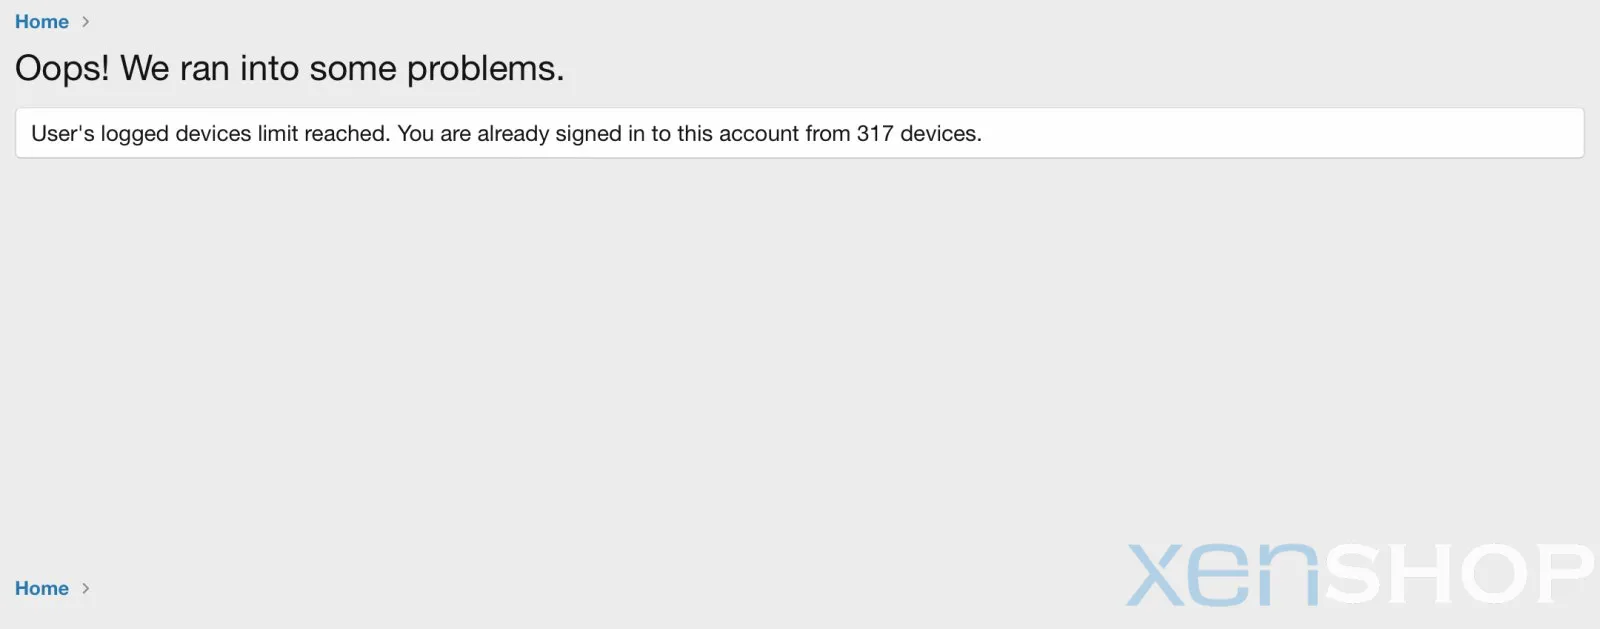Click the word "devices." ending the error message

pyautogui.click(x=941, y=134)
